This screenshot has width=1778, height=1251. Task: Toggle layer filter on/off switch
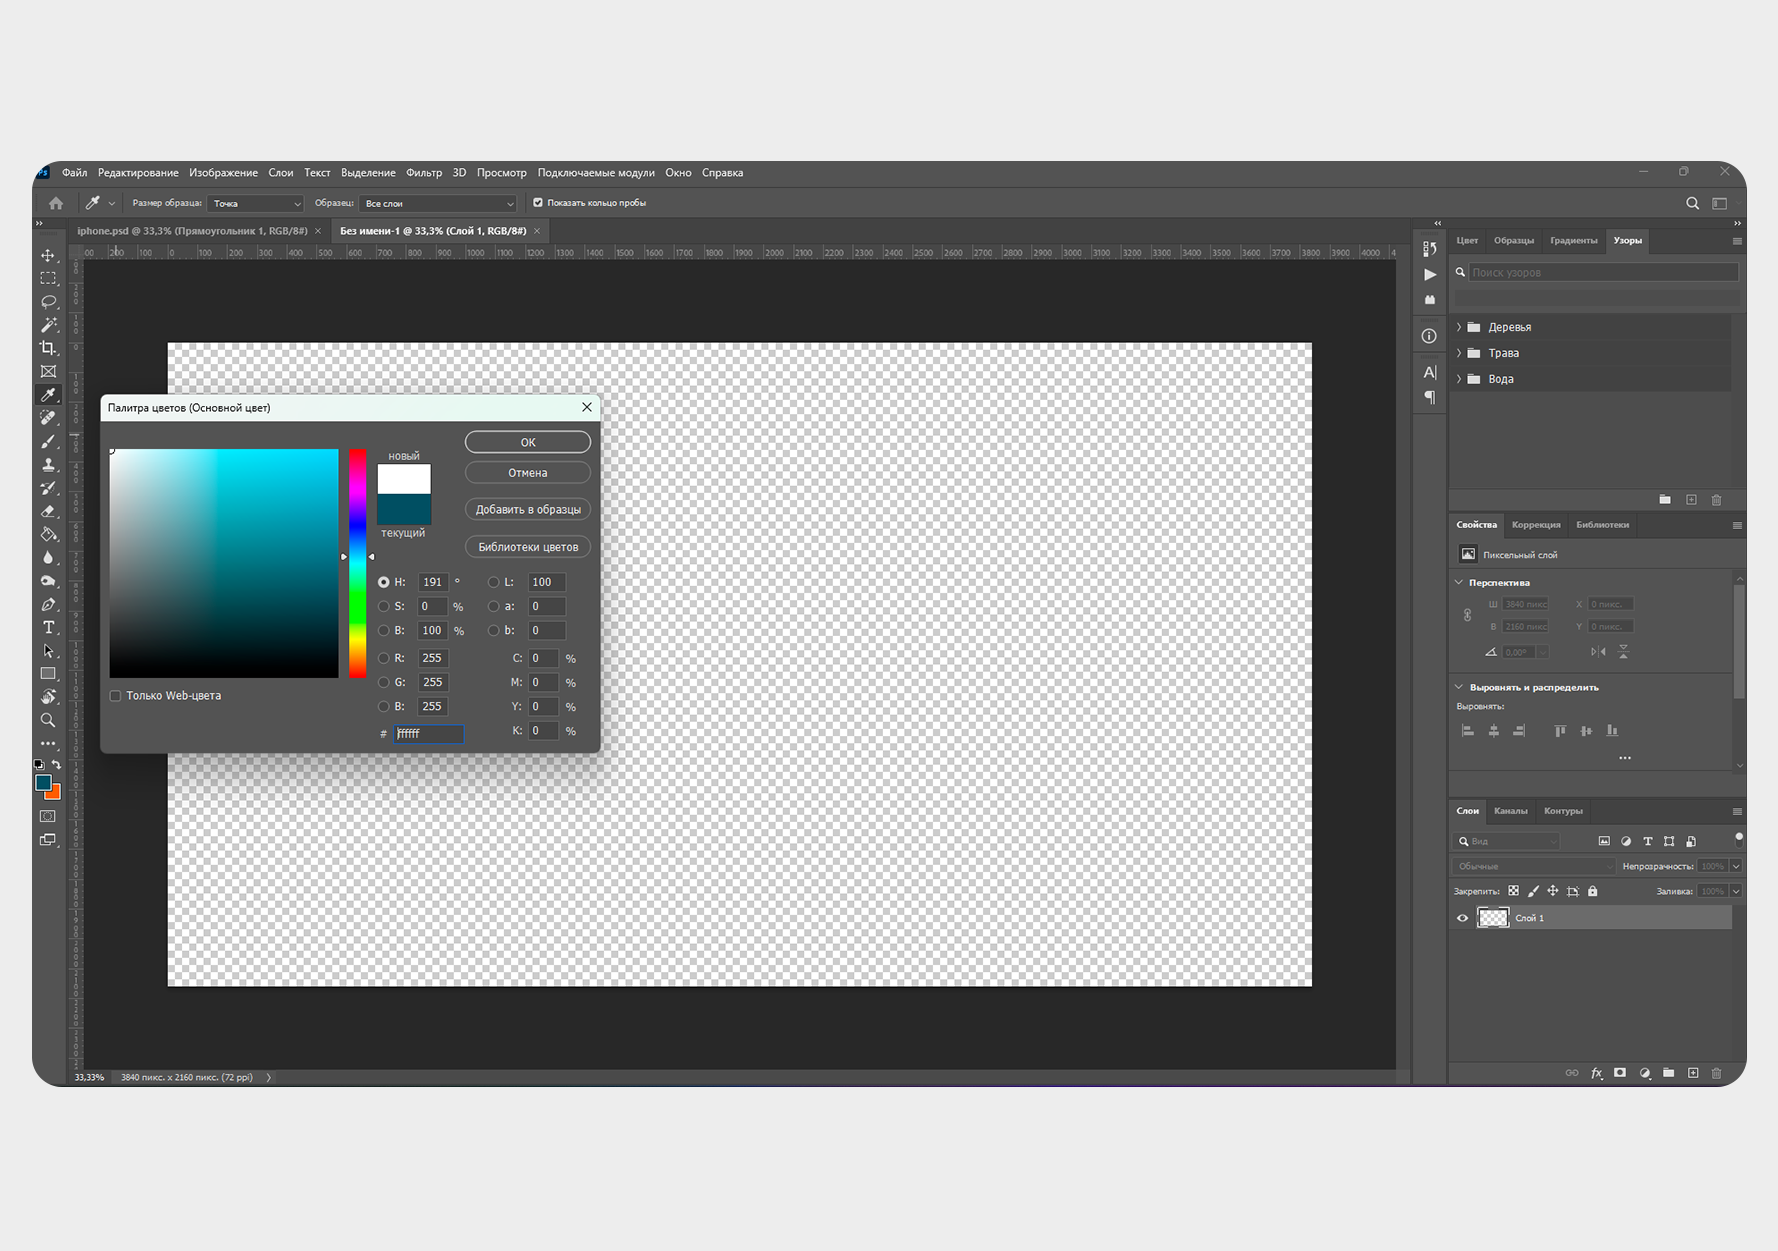click(x=1739, y=839)
